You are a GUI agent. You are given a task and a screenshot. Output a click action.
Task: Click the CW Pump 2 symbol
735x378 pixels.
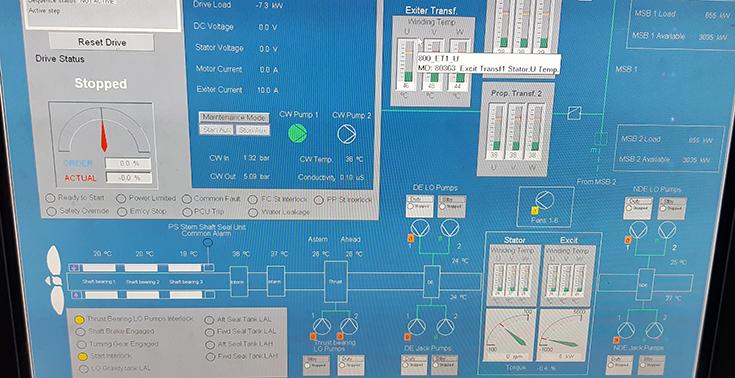pos(346,134)
